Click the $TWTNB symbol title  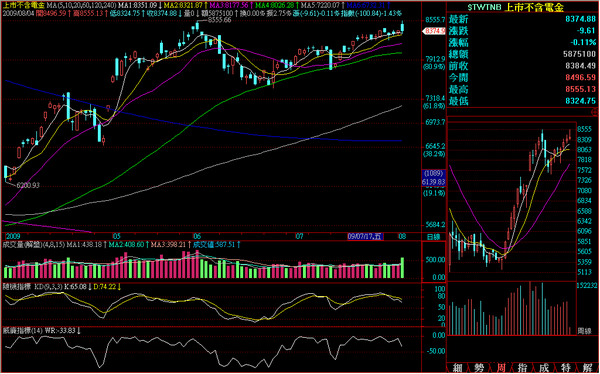pyautogui.click(x=484, y=7)
